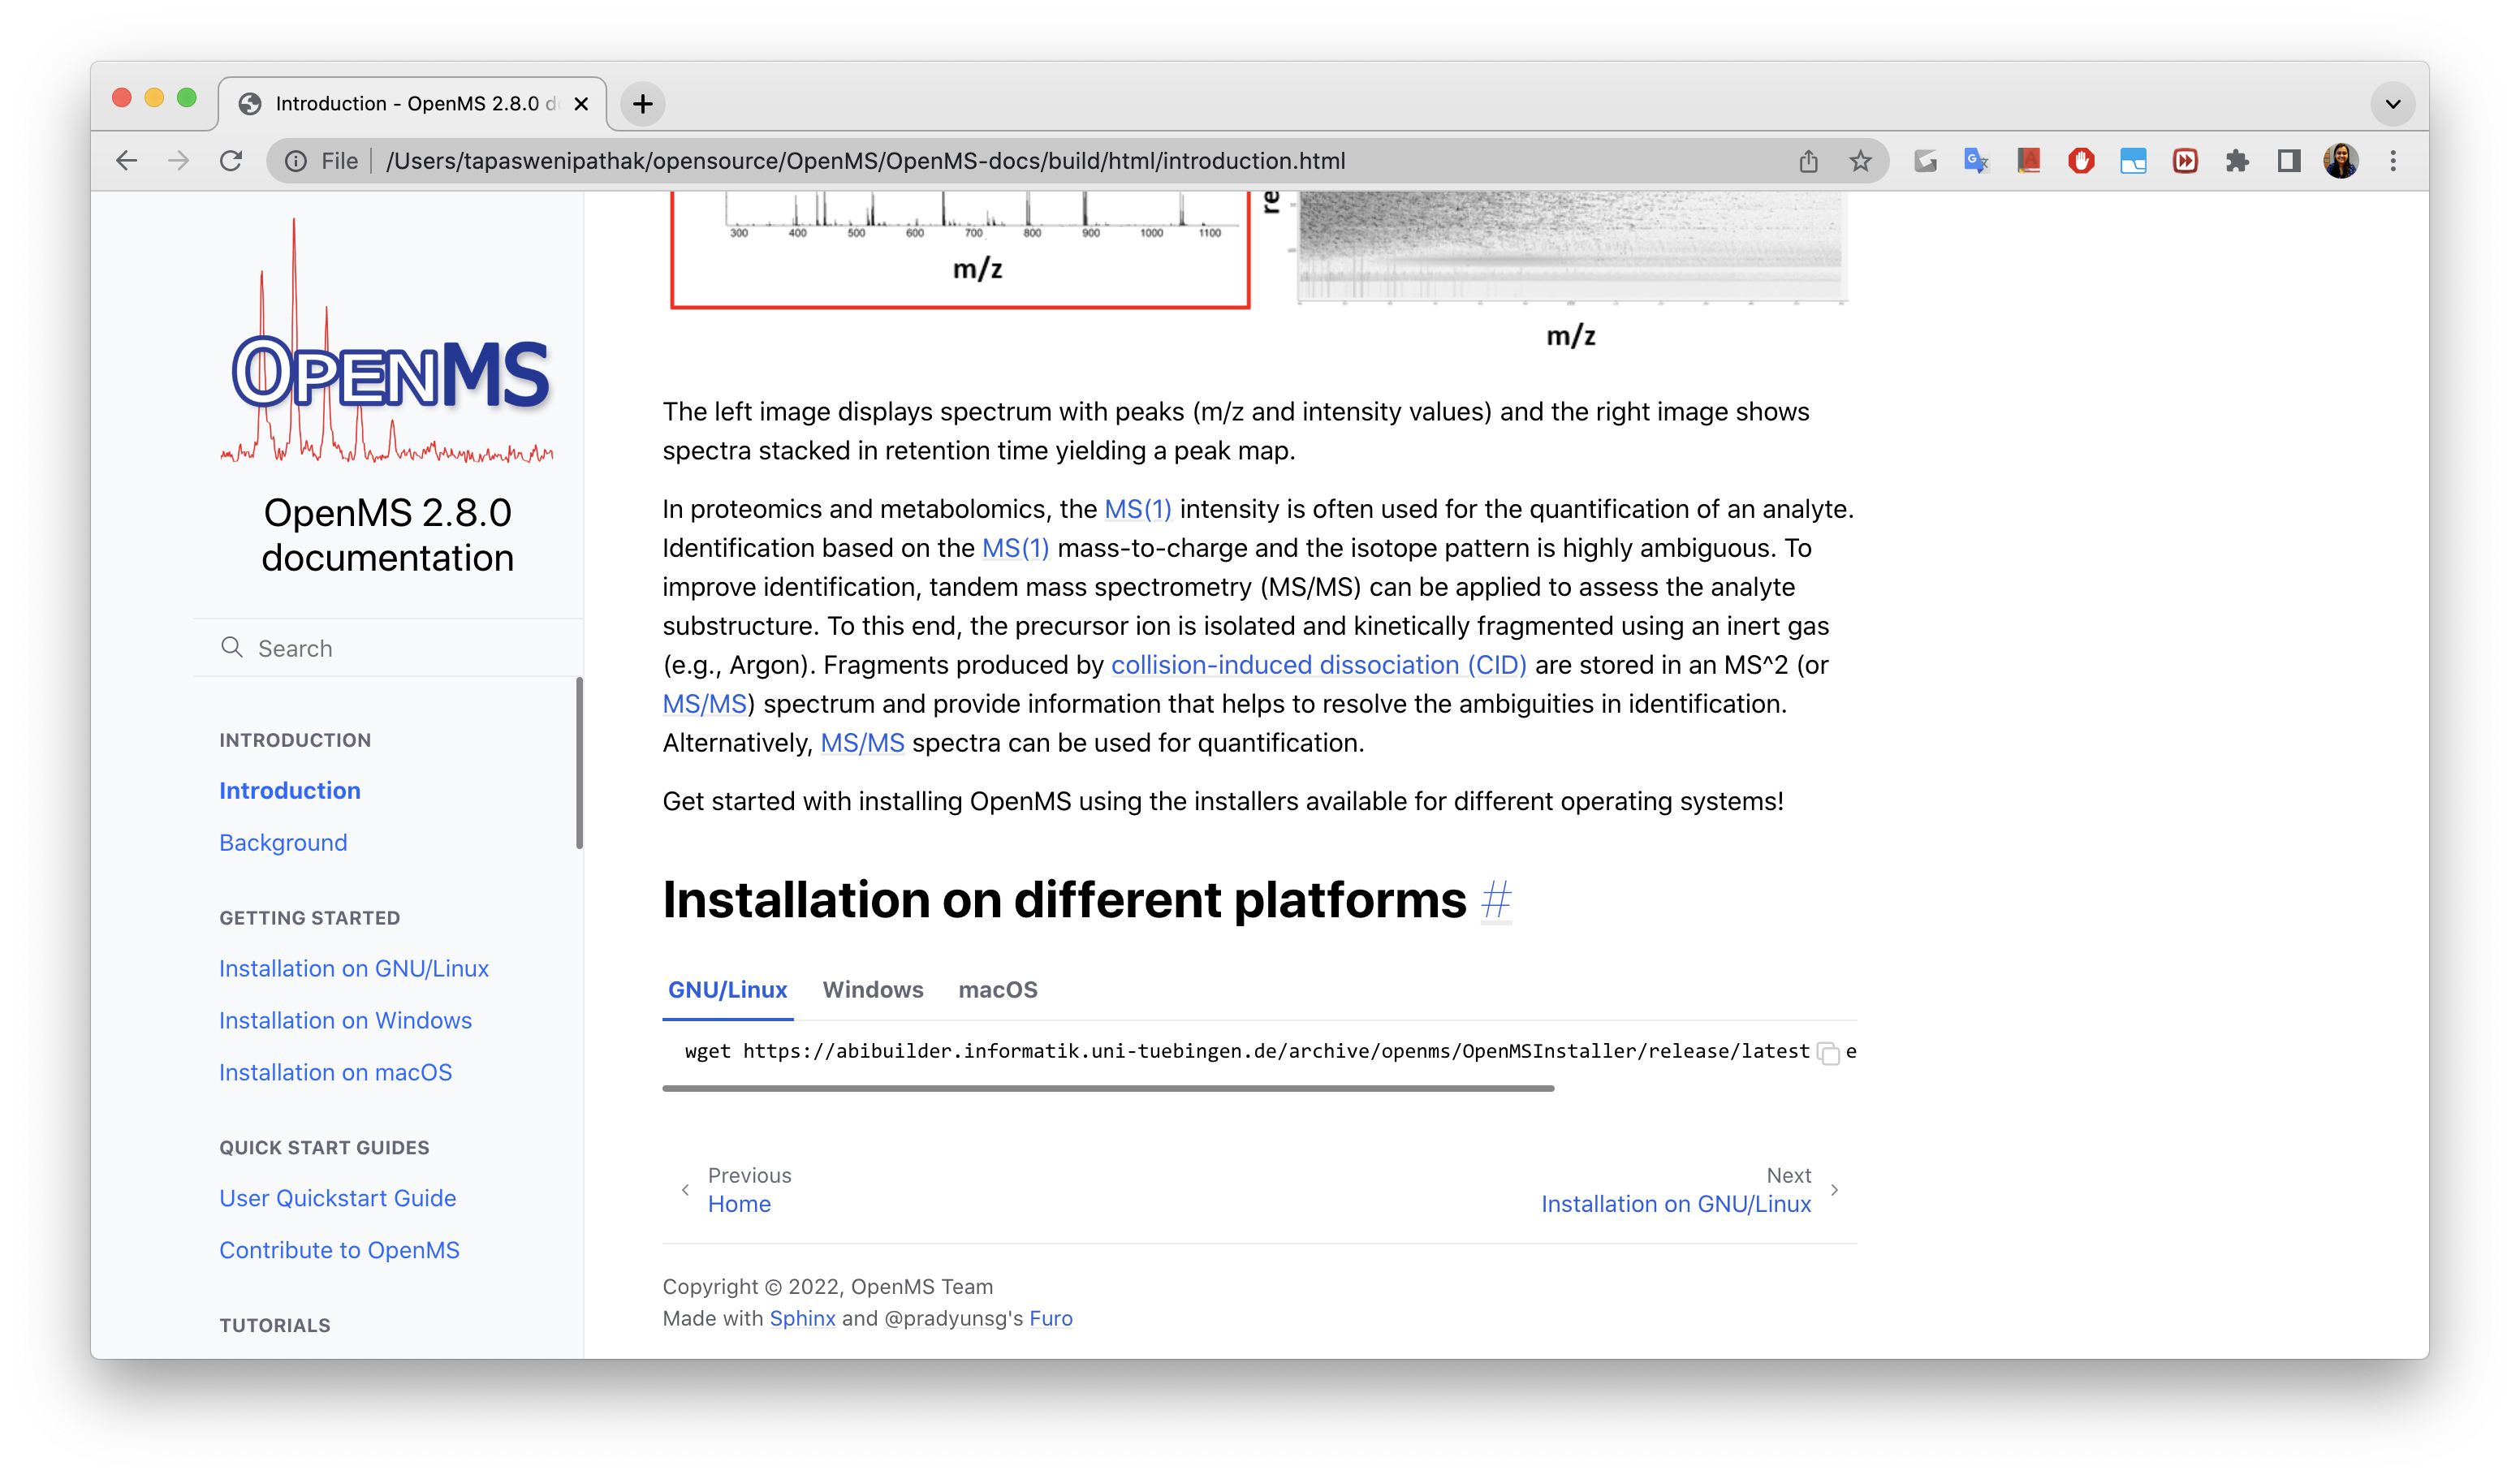2520x1479 pixels.
Task: Open a new browser tab
Action: point(643,103)
